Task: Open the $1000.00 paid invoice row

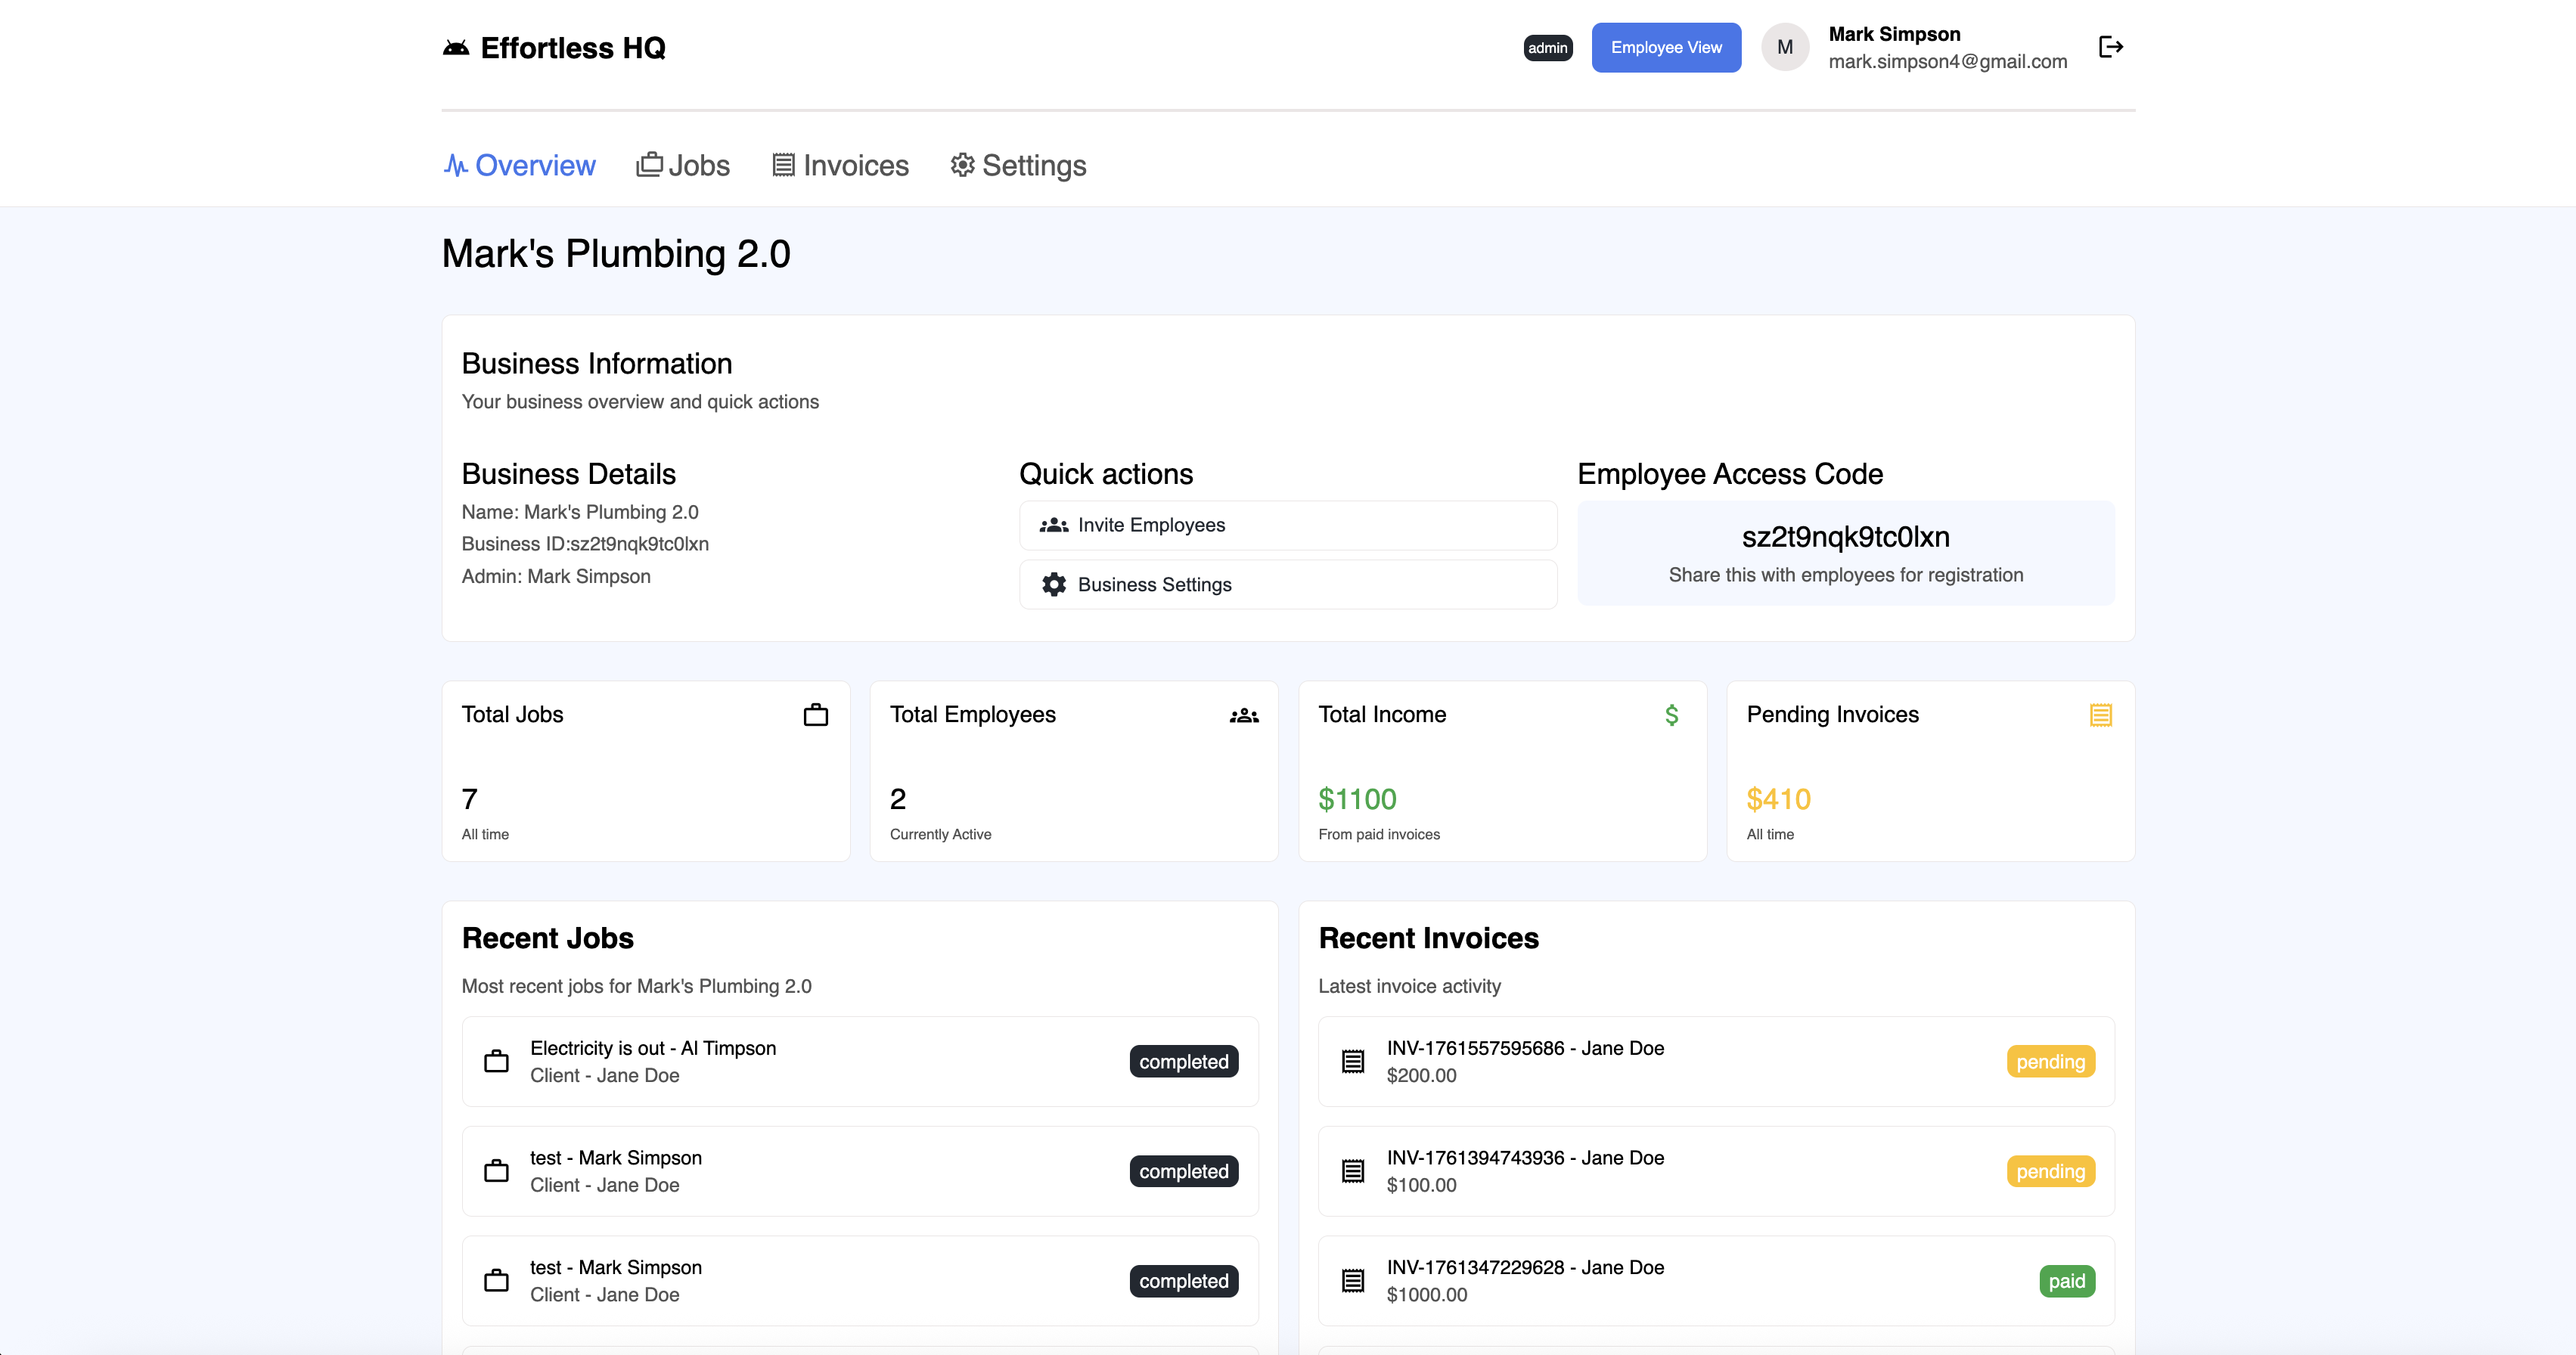Action: click(1715, 1280)
